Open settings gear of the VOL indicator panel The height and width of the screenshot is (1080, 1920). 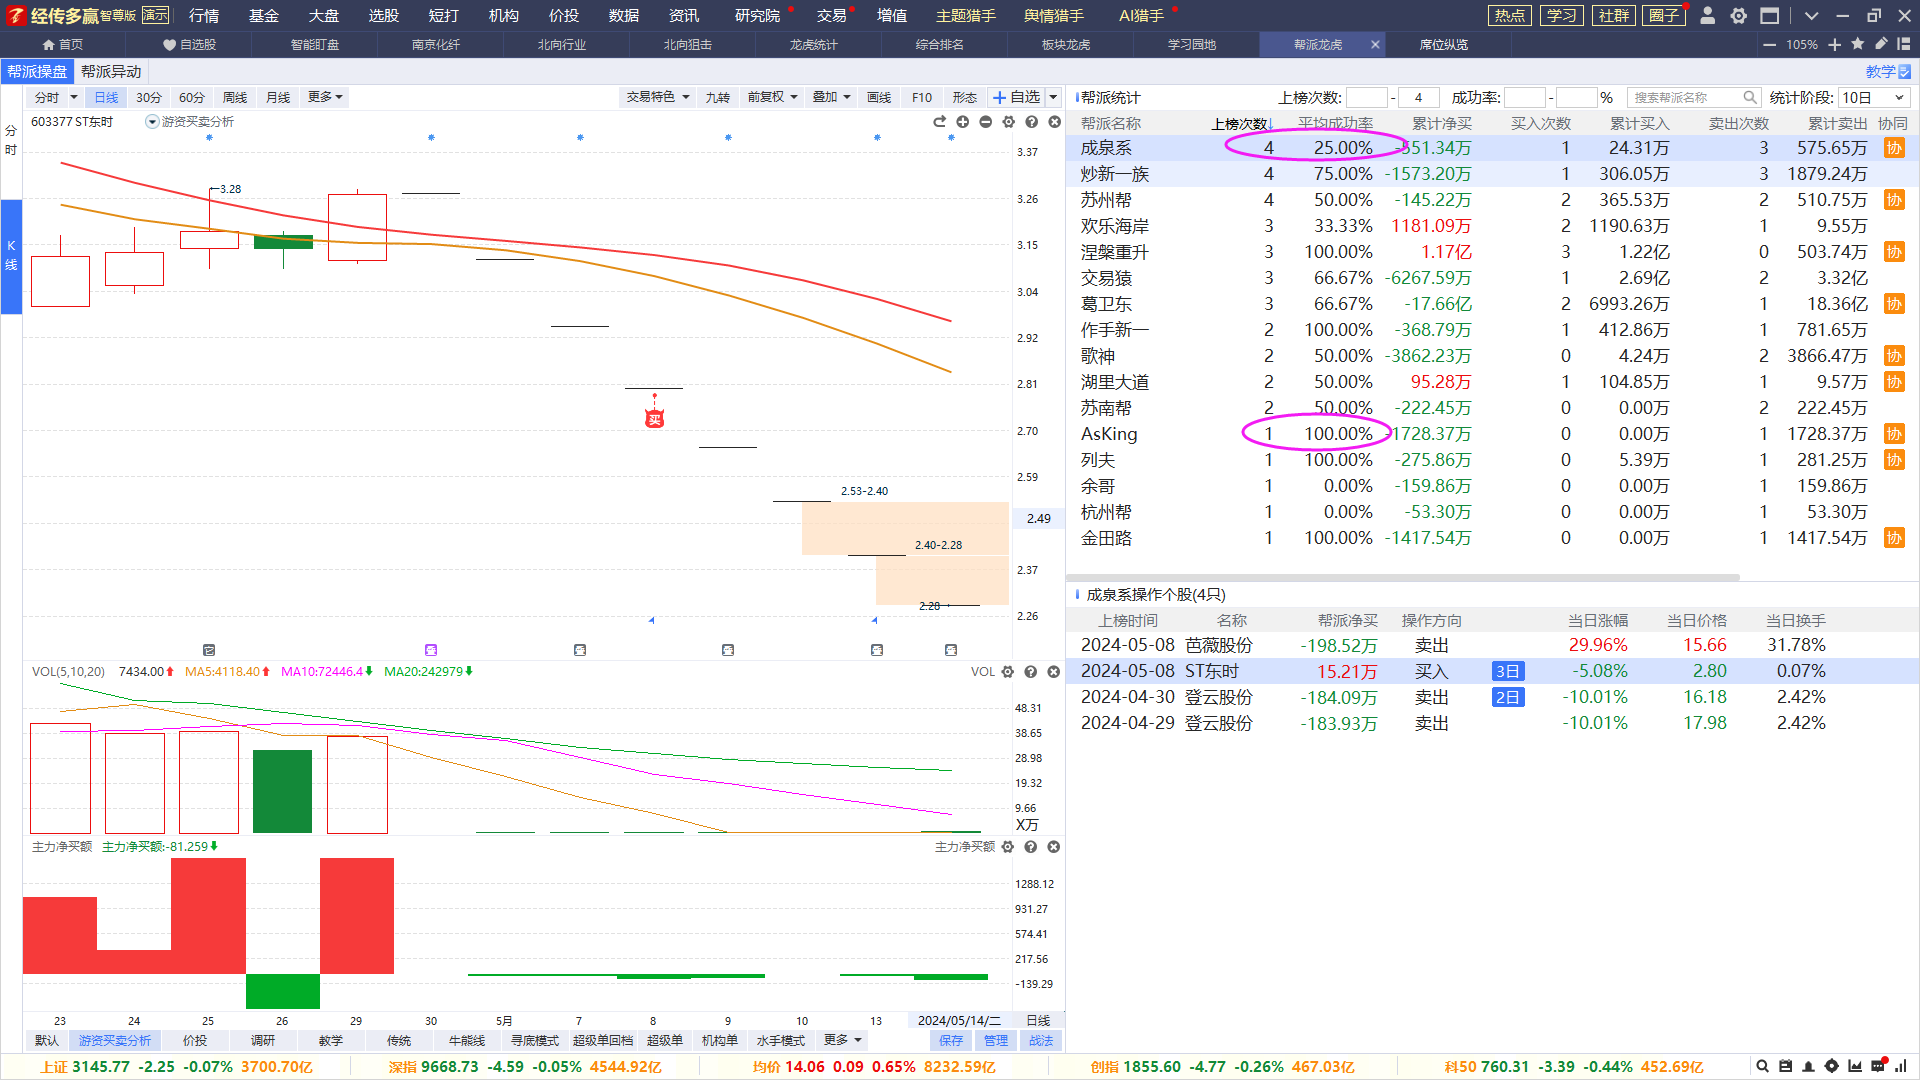(x=1008, y=672)
